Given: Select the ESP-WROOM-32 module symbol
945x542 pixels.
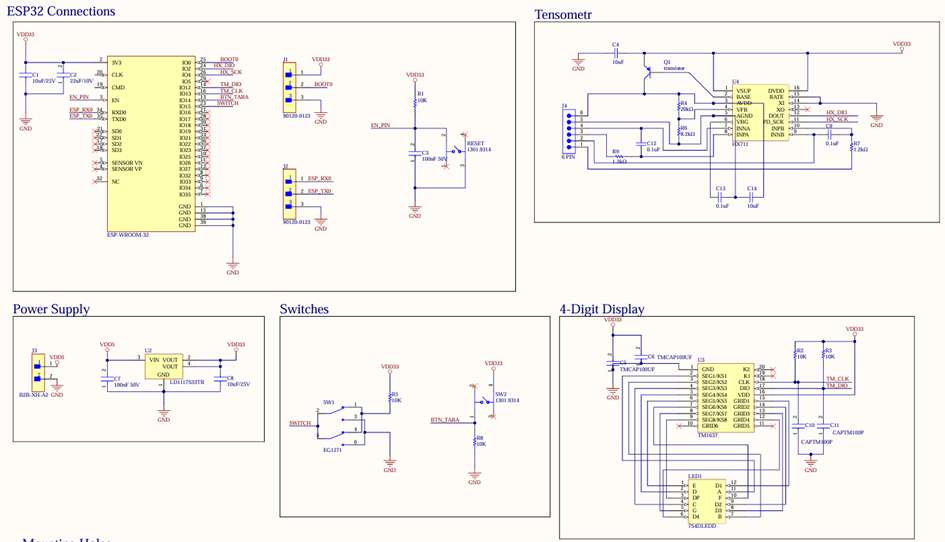Looking at the screenshot, I should (151, 144).
